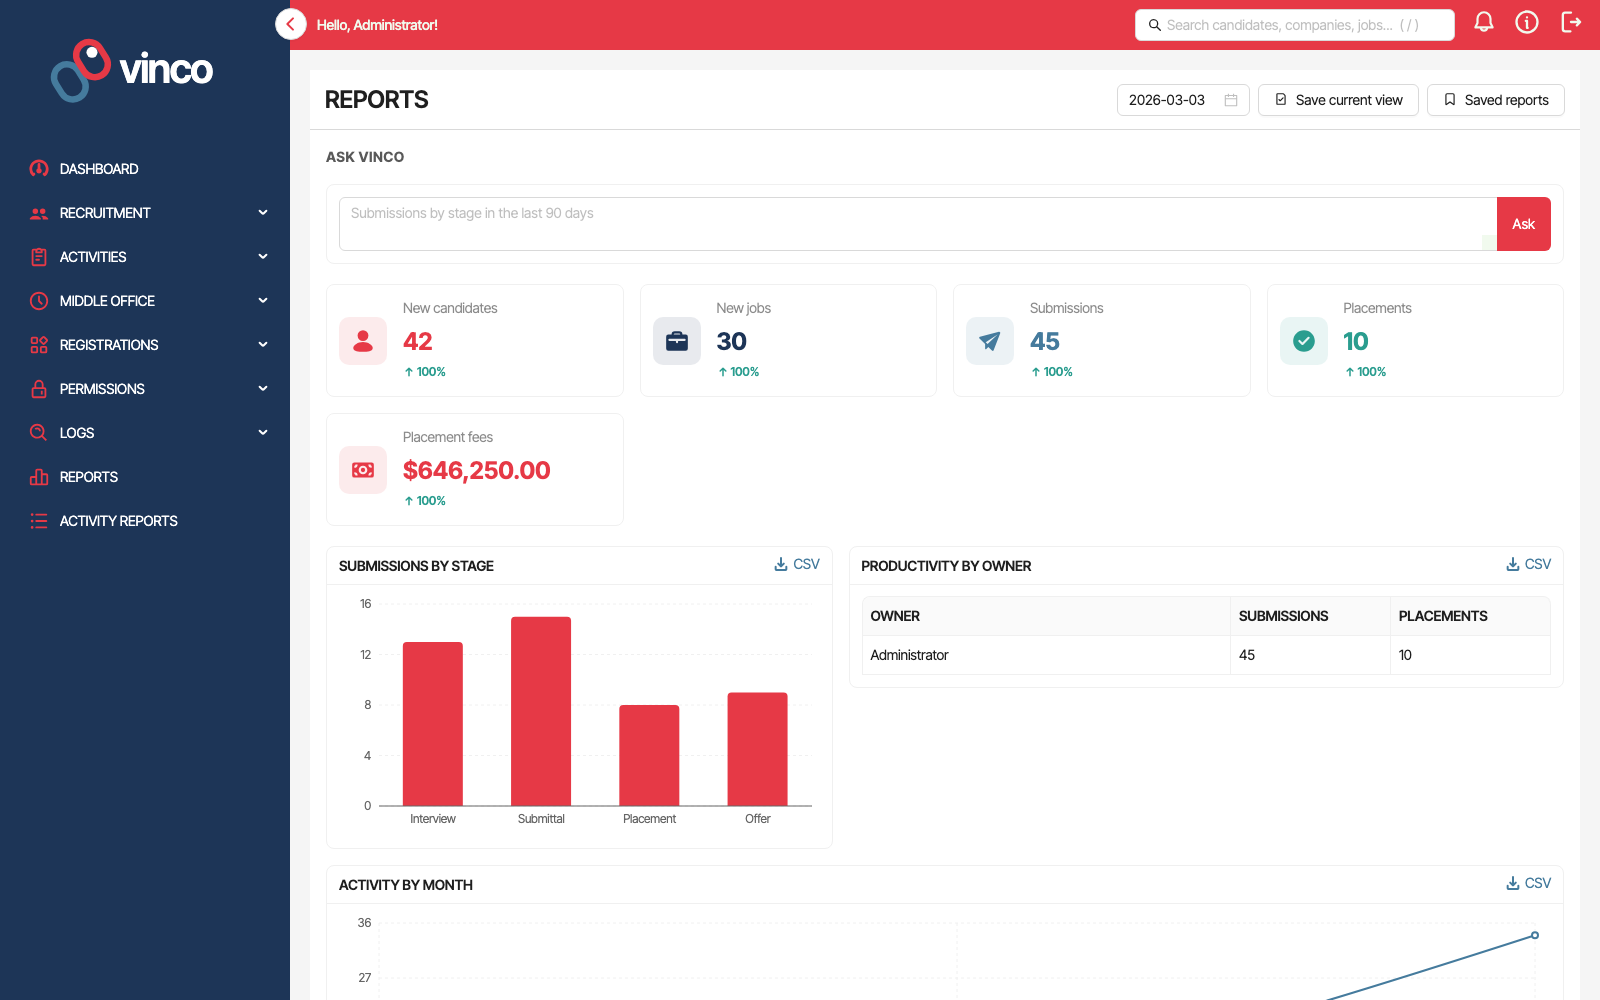Viewport: 1600px width, 1000px height.
Task: Click the Activity Reports list icon
Action: point(39,521)
